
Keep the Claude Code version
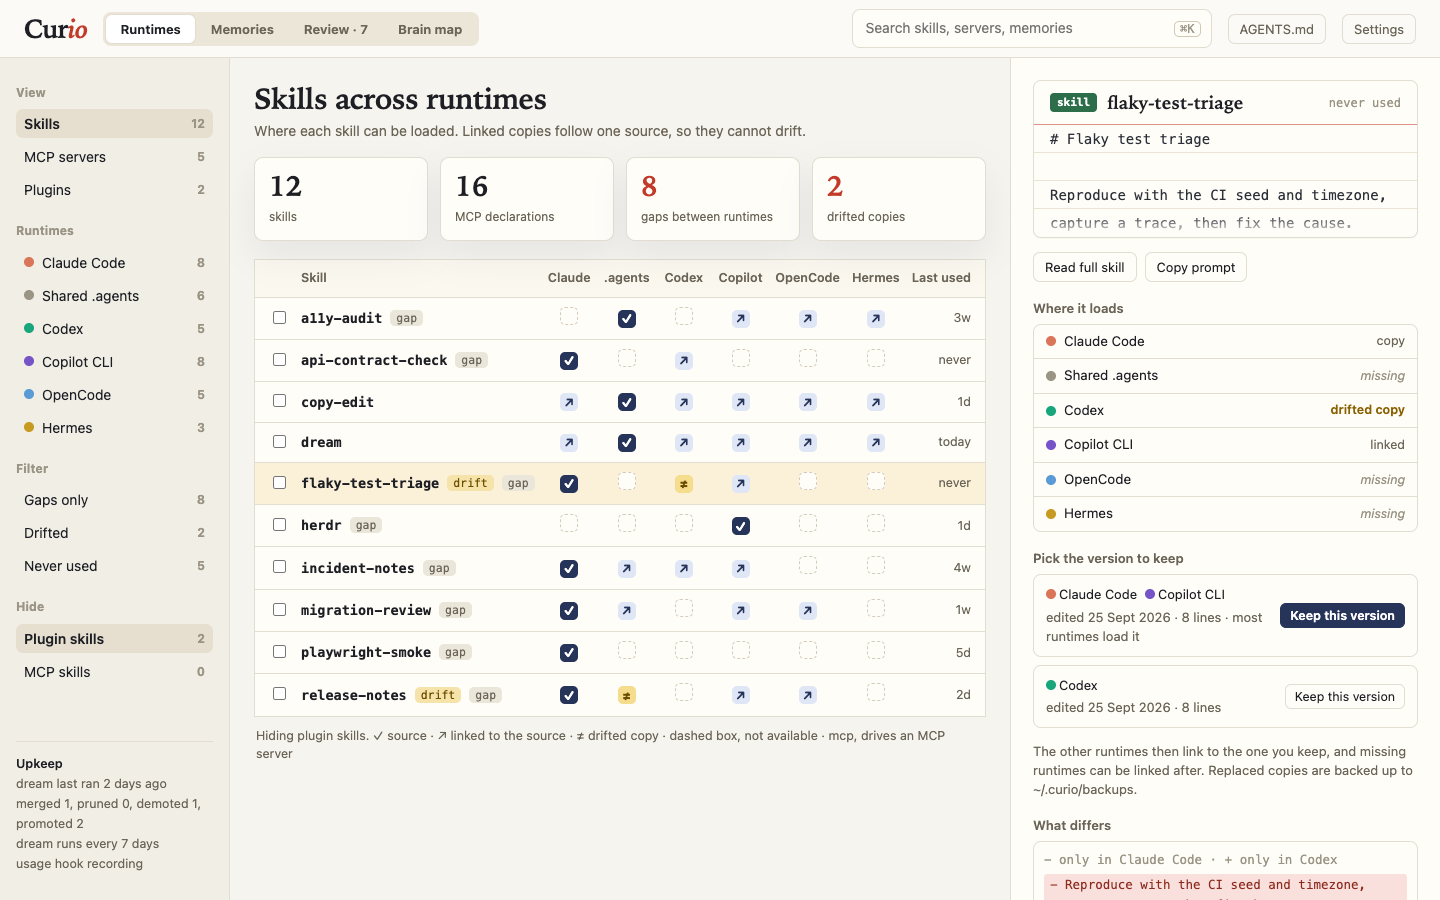click(x=1342, y=616)
